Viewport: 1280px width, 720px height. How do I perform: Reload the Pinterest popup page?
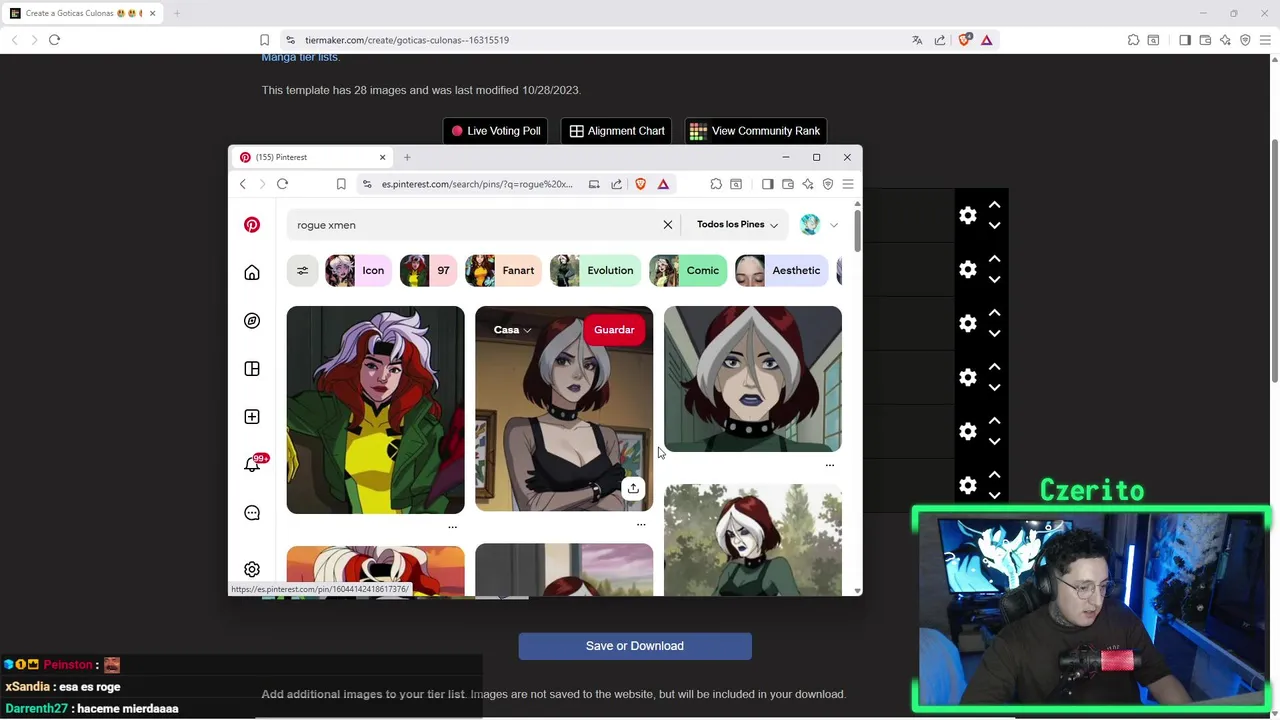[x=282, y=184]
